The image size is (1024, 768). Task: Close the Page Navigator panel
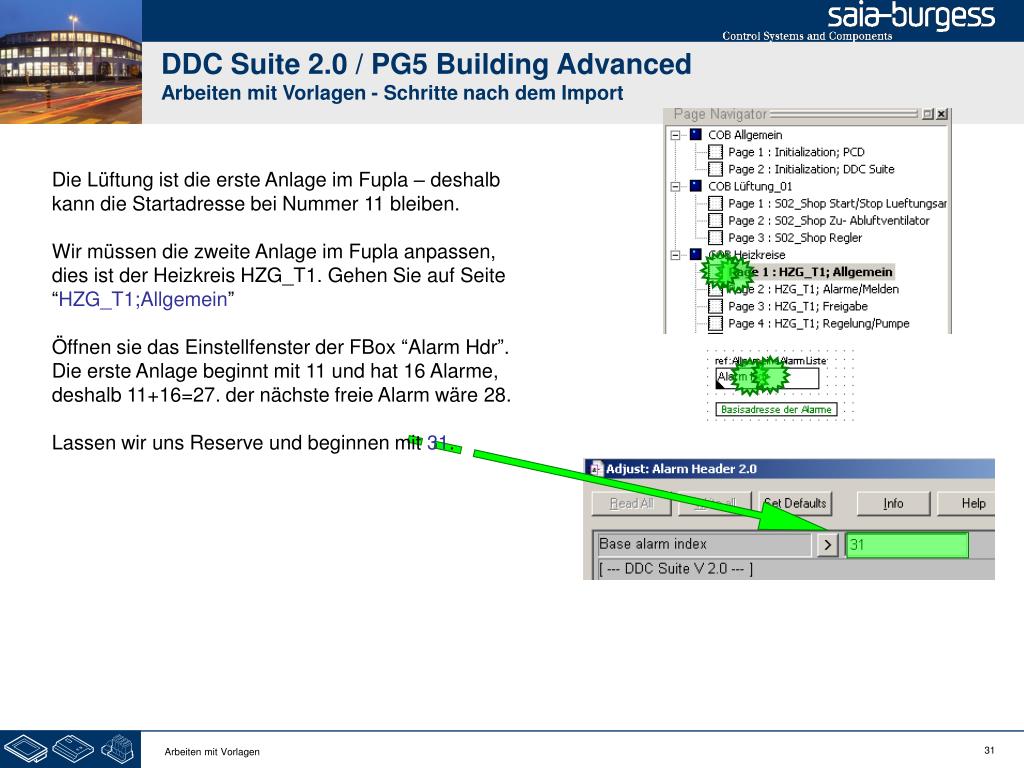(x=941, y=114)
